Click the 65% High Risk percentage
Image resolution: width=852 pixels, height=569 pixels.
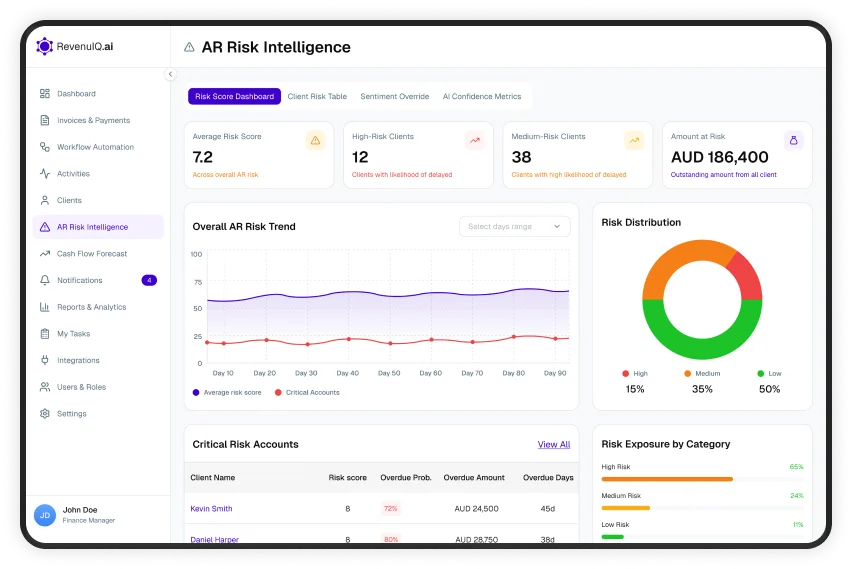click(796, 466)
